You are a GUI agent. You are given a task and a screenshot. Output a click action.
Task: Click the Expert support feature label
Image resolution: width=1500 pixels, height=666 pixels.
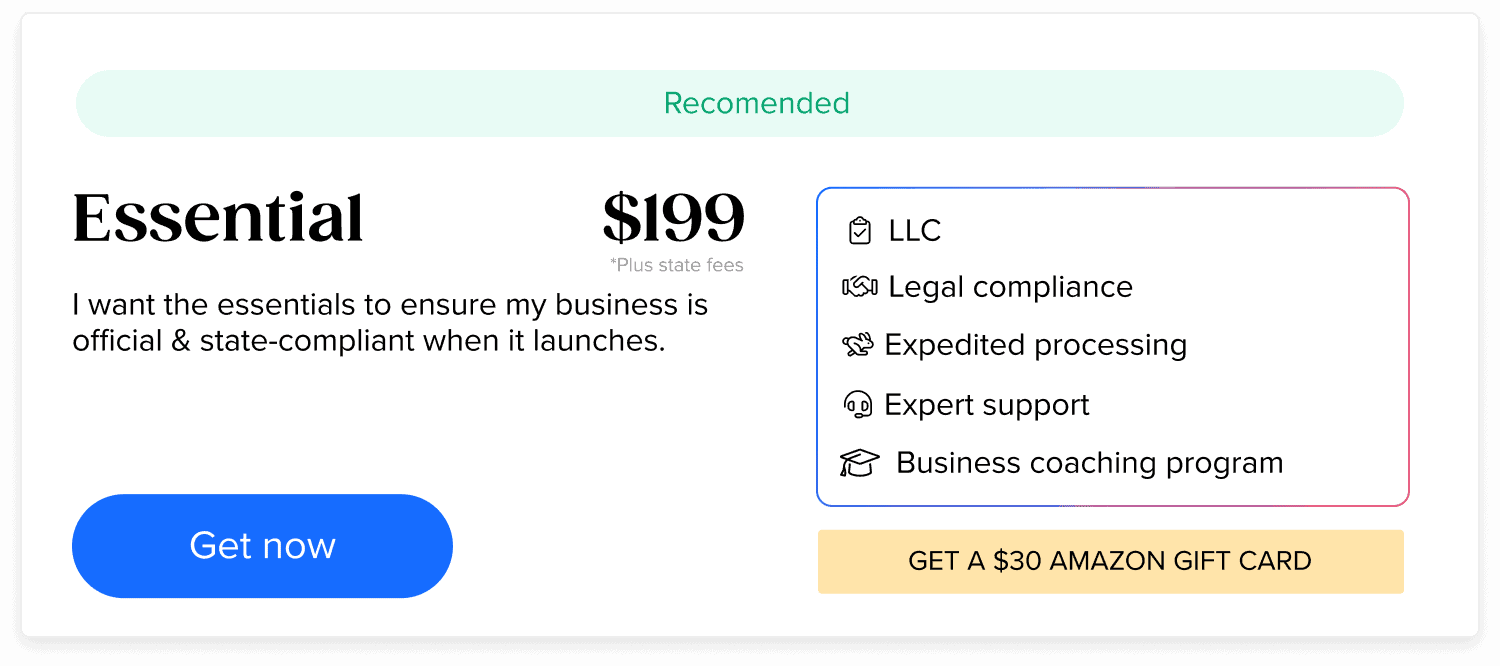(986, 405)
